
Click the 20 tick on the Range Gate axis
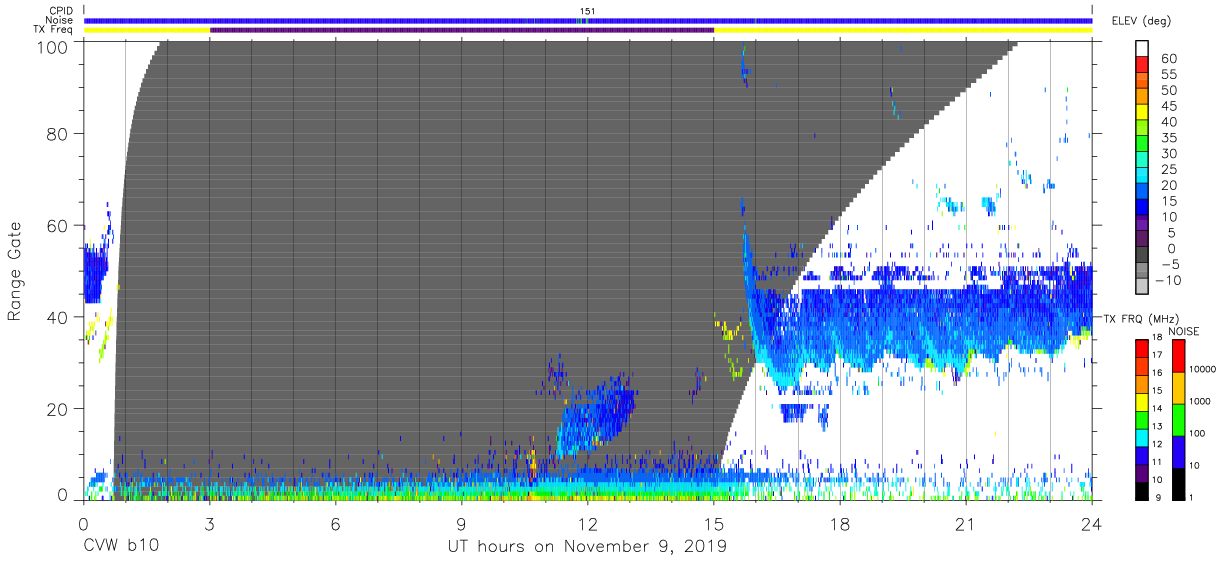click(59, 409)
